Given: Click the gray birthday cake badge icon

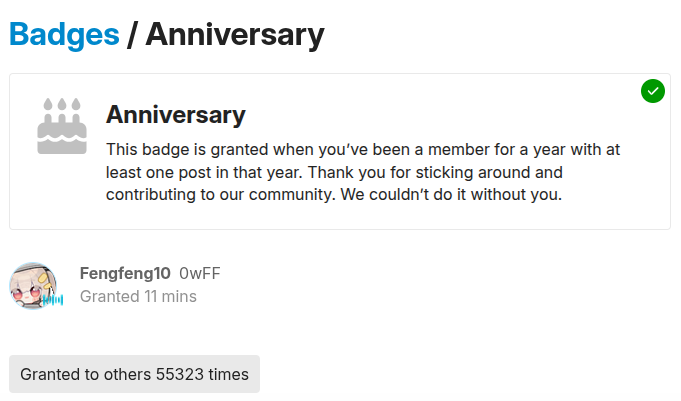Looking at the screenshot, I should pyautogui.click(x=62, y=126).
